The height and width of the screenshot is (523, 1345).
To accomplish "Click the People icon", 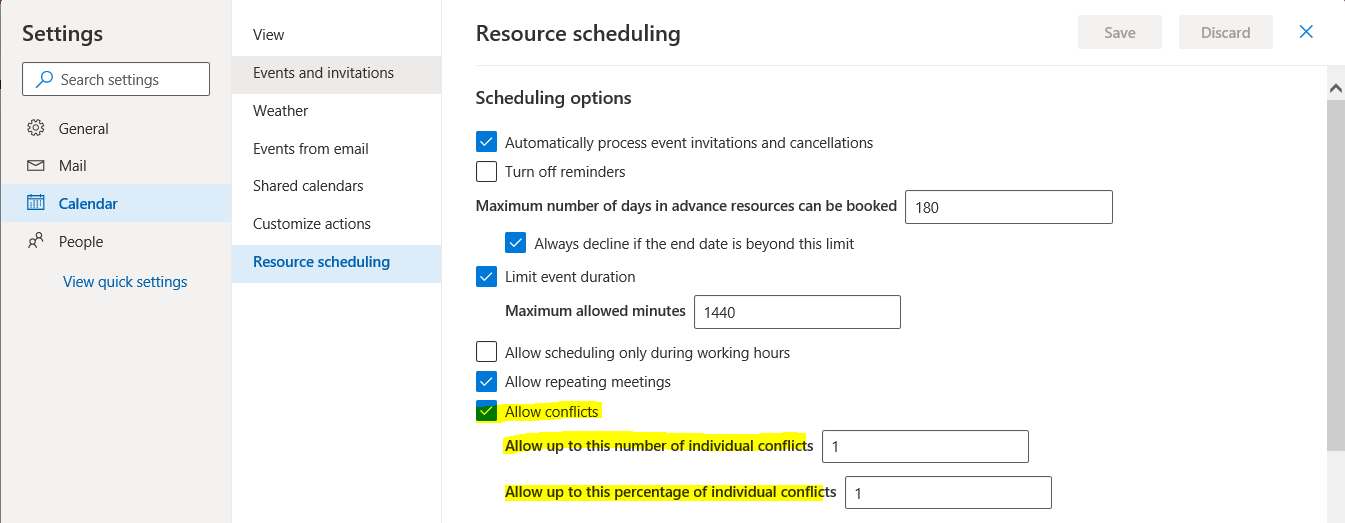I will 36,241.
